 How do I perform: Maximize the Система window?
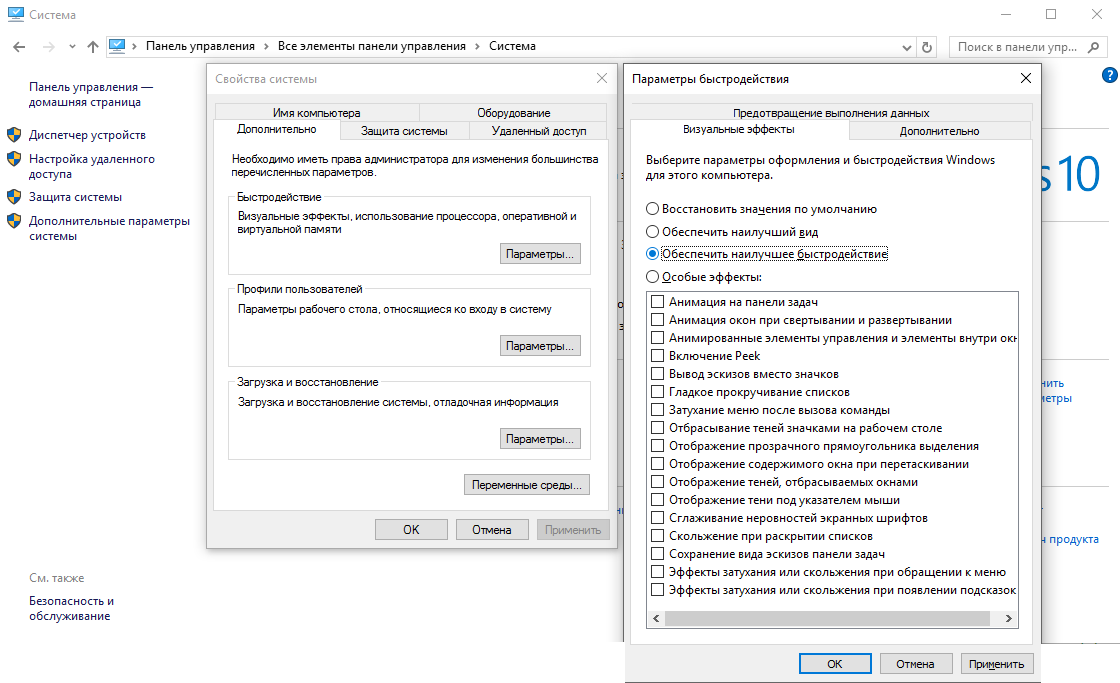(1051, 14)
